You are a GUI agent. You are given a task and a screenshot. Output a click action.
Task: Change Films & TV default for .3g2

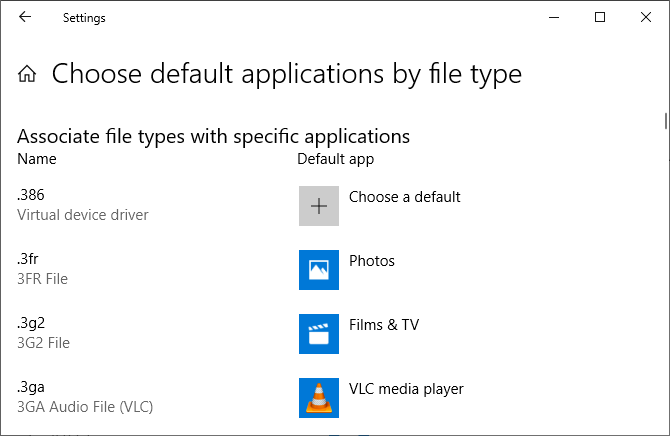(383, 325)
